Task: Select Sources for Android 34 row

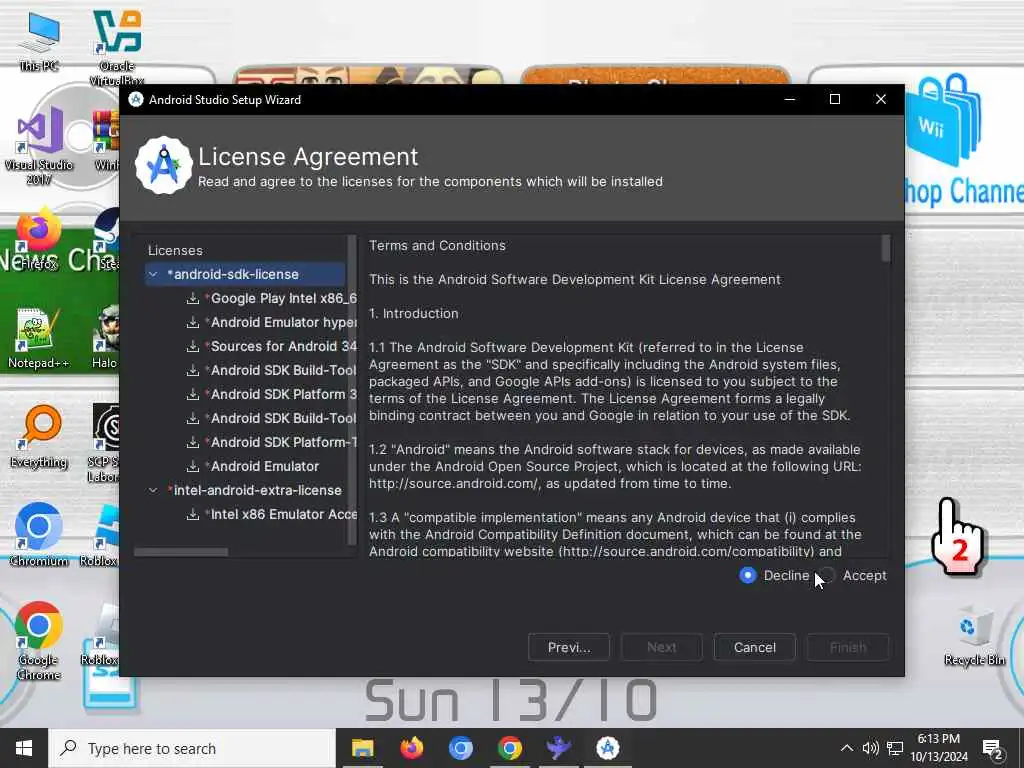Action: coord(283,347)
